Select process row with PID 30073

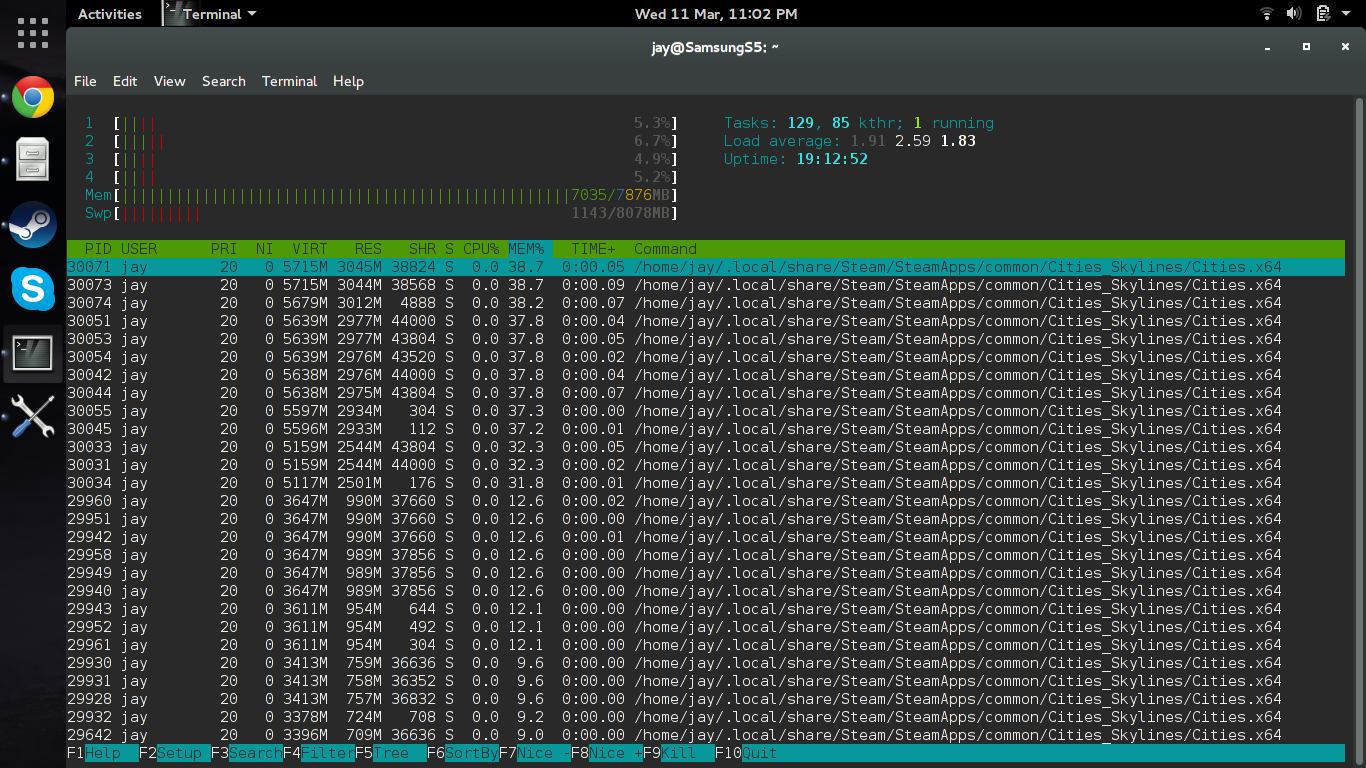coord(706,285)
